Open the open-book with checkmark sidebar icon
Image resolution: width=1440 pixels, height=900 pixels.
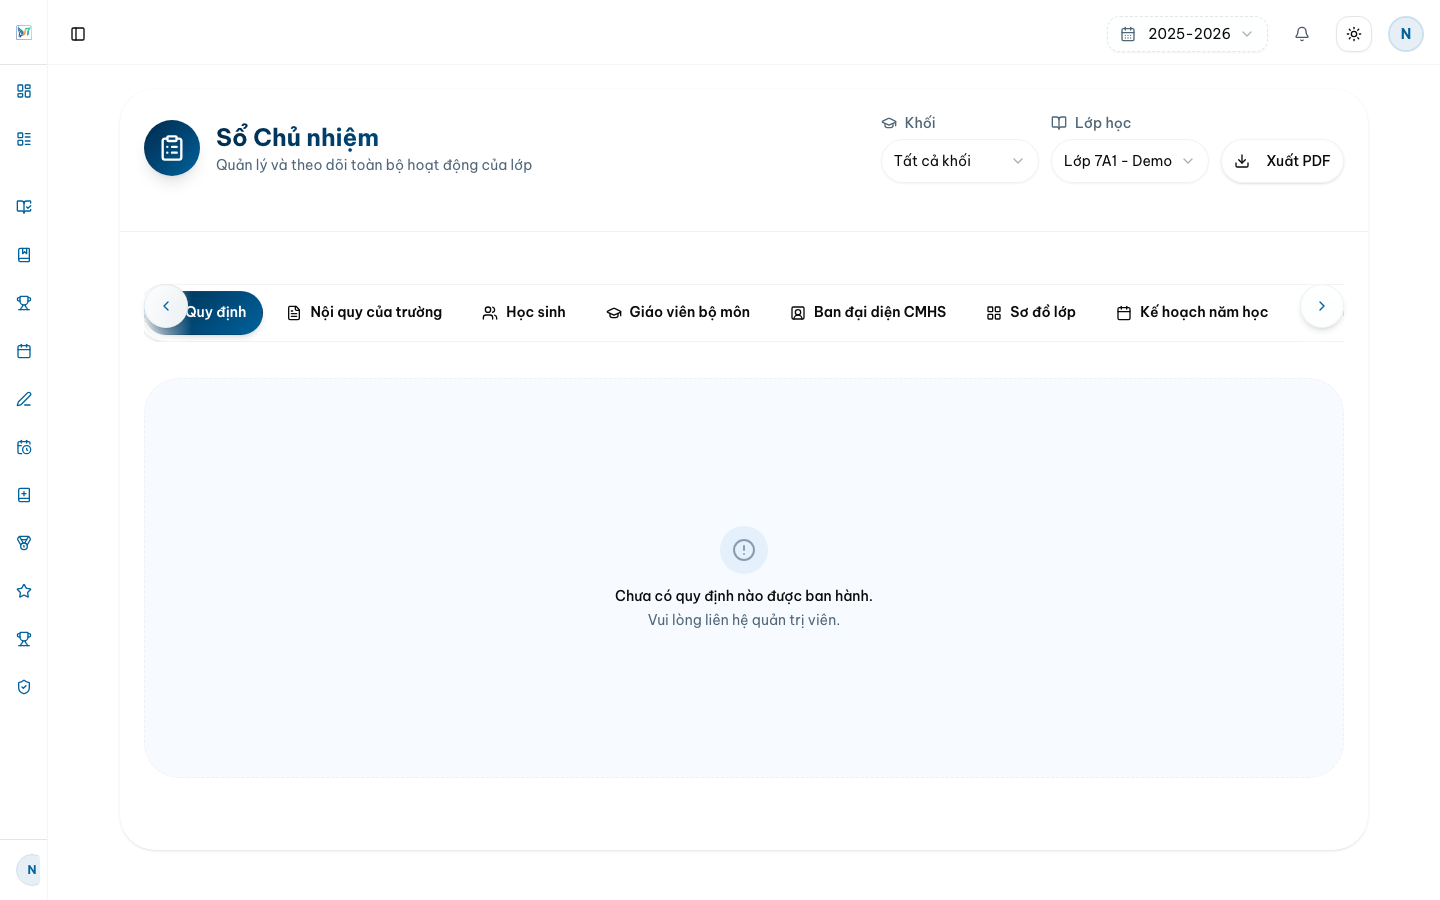pyautogui.click(x=24, y=207)
